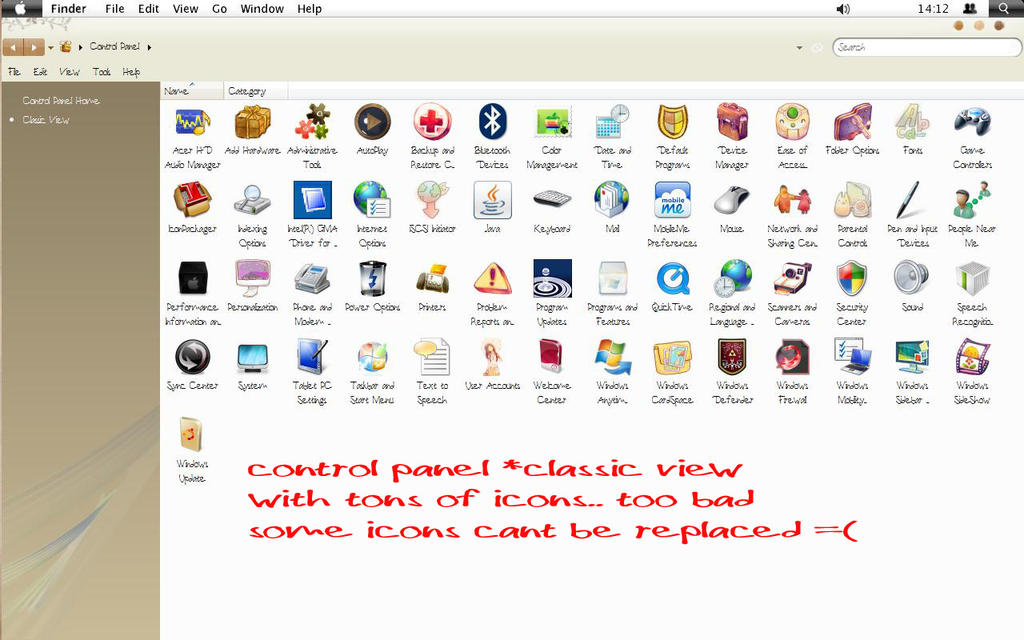
Task: Open Game Controllers icon
Action: tap(972, 122)
